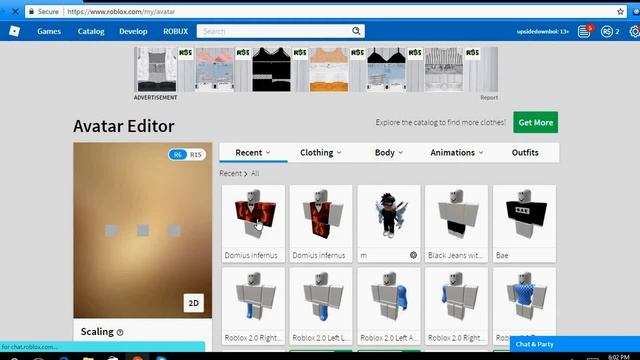Click the browser address bar URL
Screen dimensions: 640x360
(x=121, y=11)
